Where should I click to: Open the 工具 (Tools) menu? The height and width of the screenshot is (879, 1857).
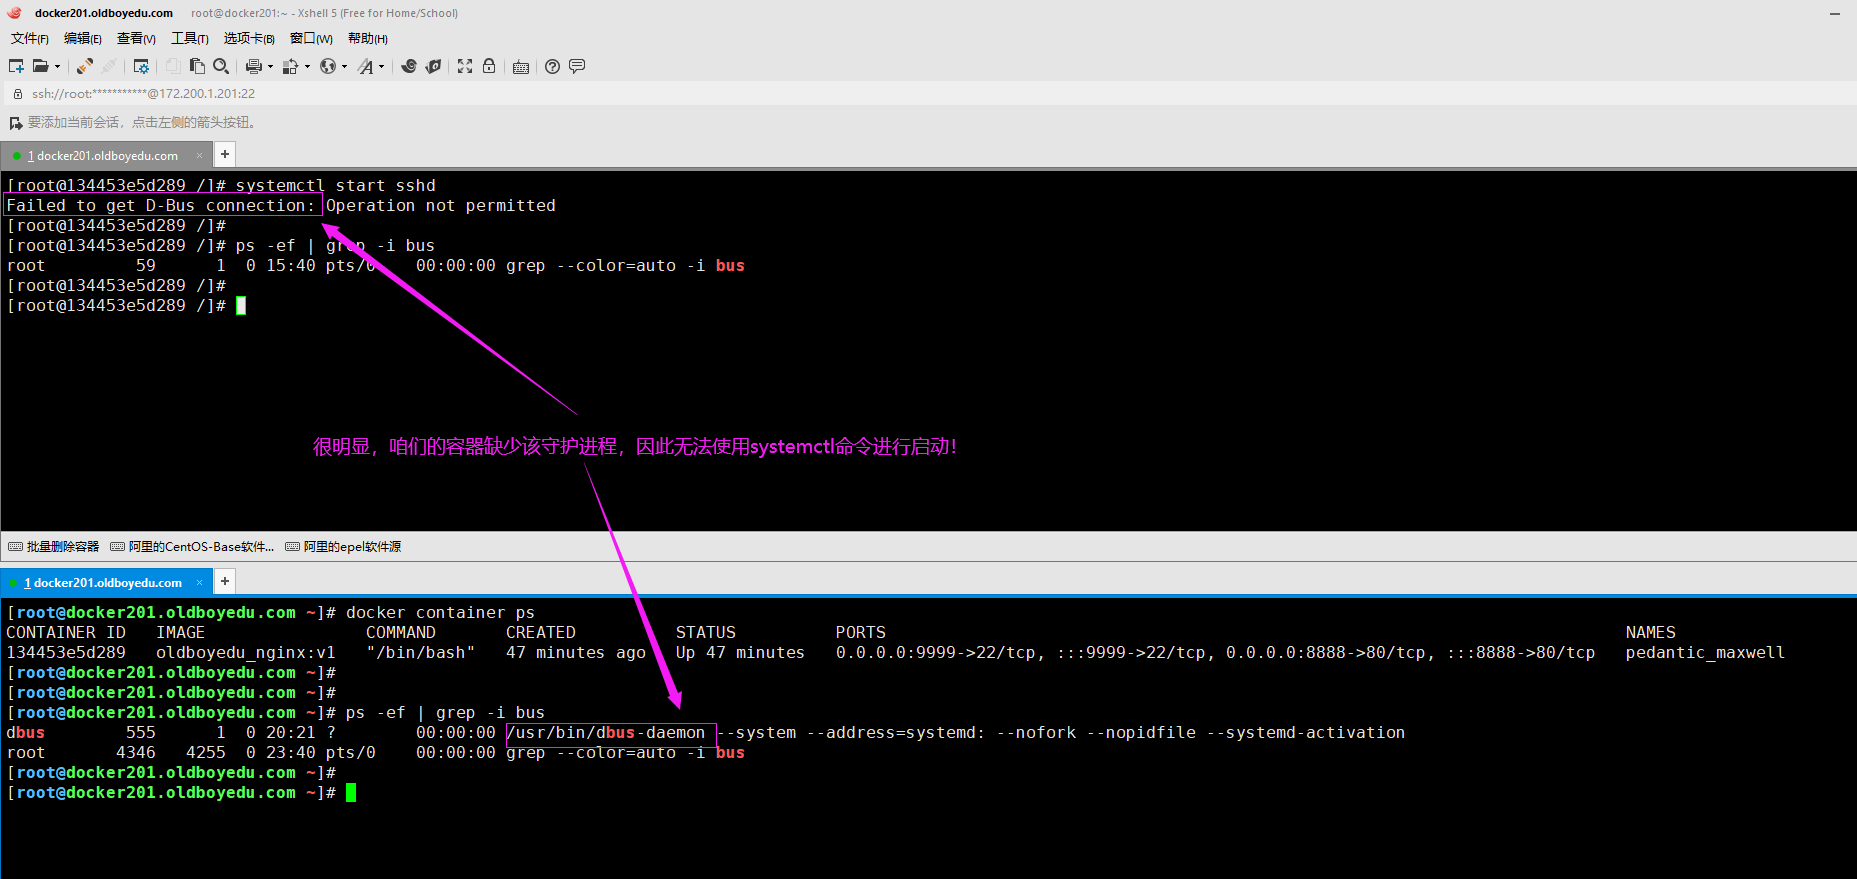189,38
